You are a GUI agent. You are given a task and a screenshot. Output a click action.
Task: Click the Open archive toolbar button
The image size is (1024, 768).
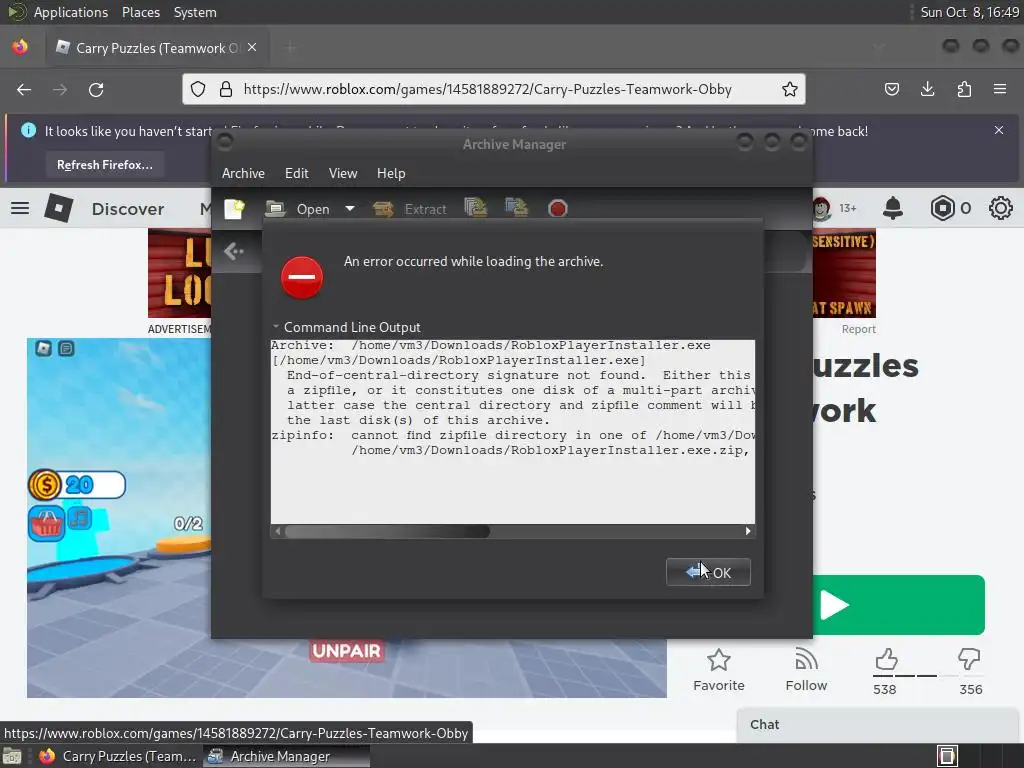298,209
